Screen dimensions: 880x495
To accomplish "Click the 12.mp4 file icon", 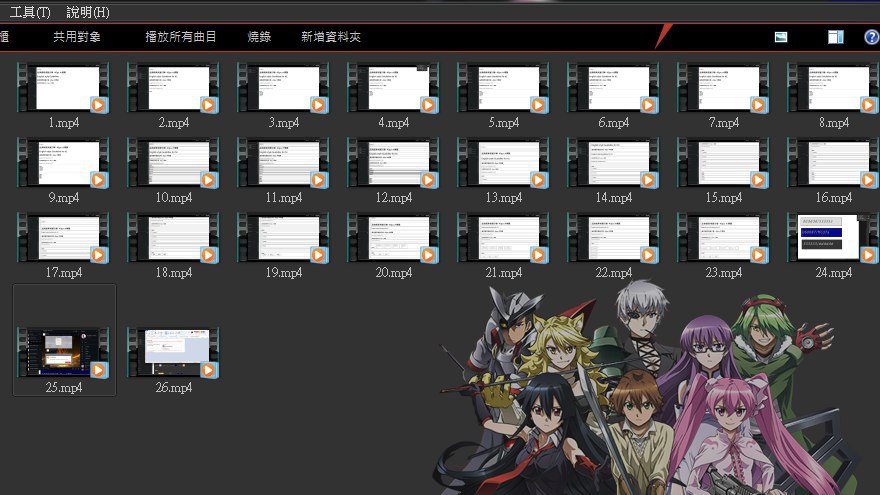I will [x=393, y=162].
